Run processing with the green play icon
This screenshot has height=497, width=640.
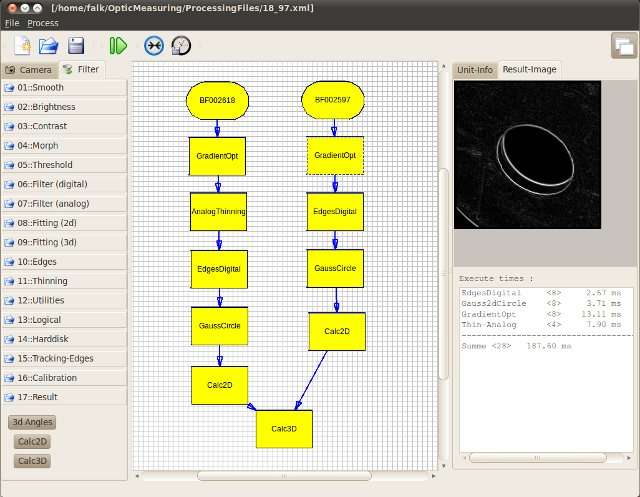(x=118, y=45)
